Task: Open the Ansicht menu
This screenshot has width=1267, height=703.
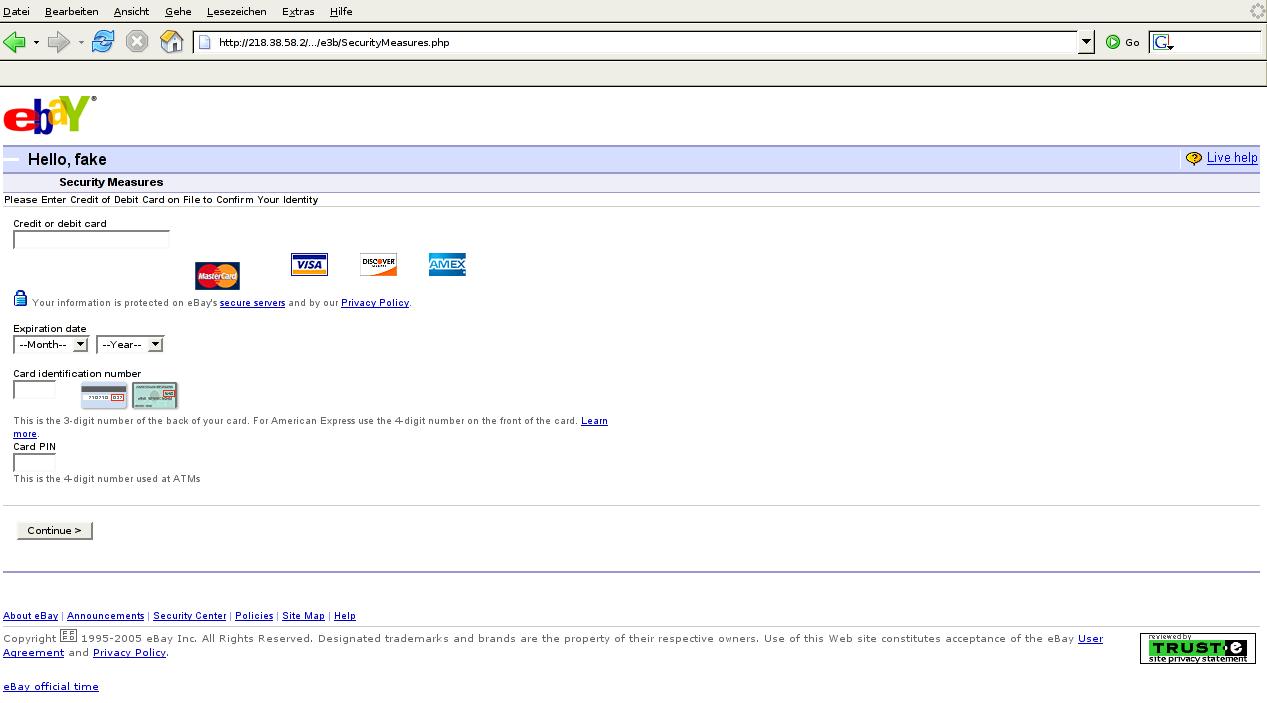Action: [x=131, y=11]
